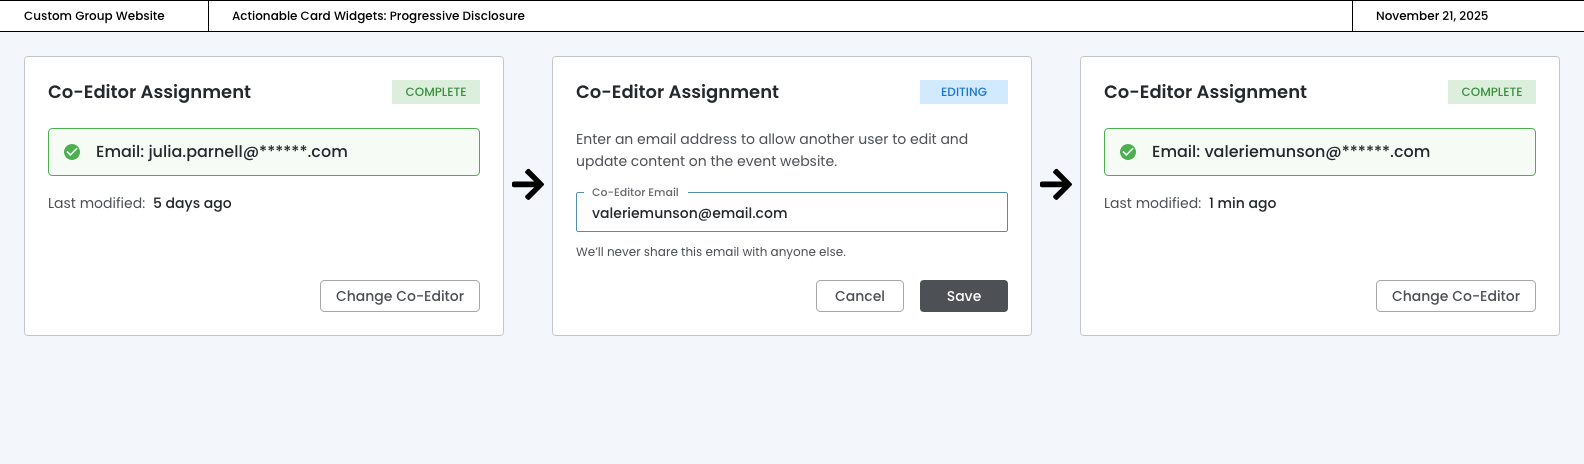The width and height of the screenshot is (1584, 464).
Task: Click COMPLETE badge on the 1 min ago card
Action: 1492,92
